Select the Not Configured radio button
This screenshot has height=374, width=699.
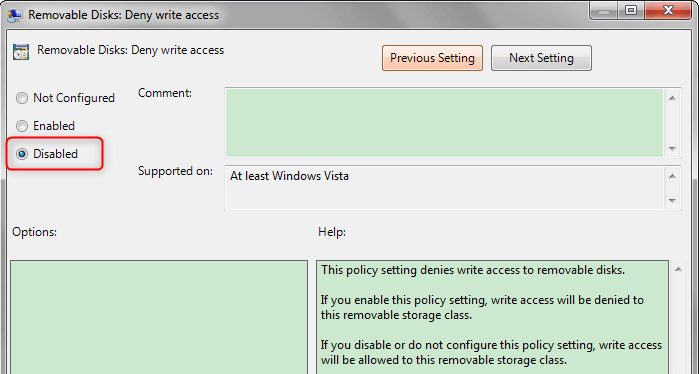click(22, 98)
